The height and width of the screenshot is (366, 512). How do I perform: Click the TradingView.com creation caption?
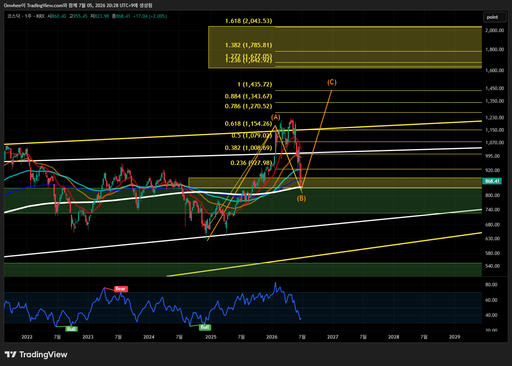pos(78,5)
